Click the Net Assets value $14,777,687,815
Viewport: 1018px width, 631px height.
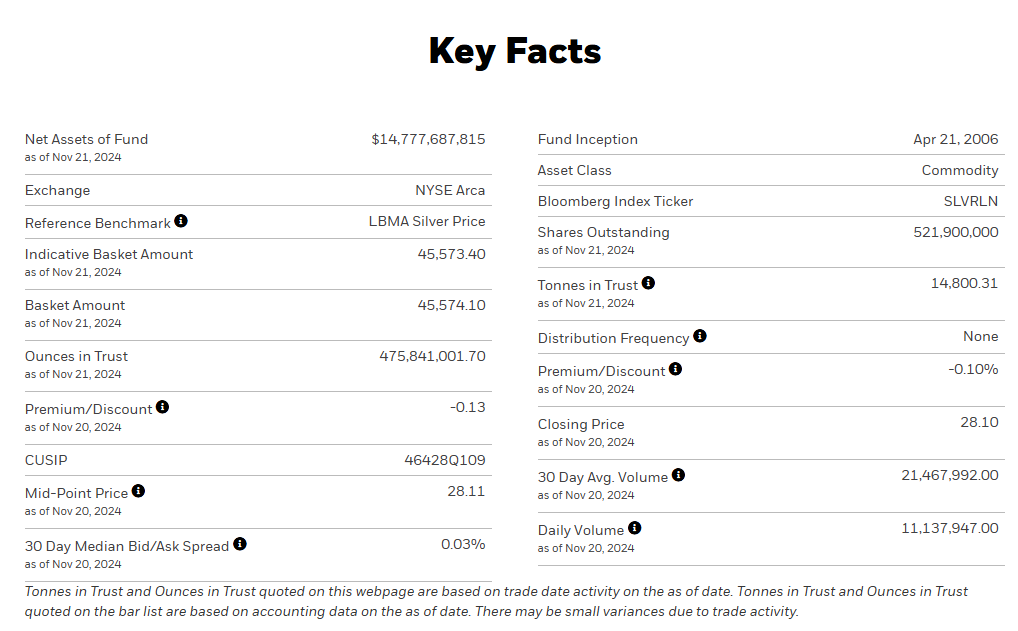click(x=428, y=139)
